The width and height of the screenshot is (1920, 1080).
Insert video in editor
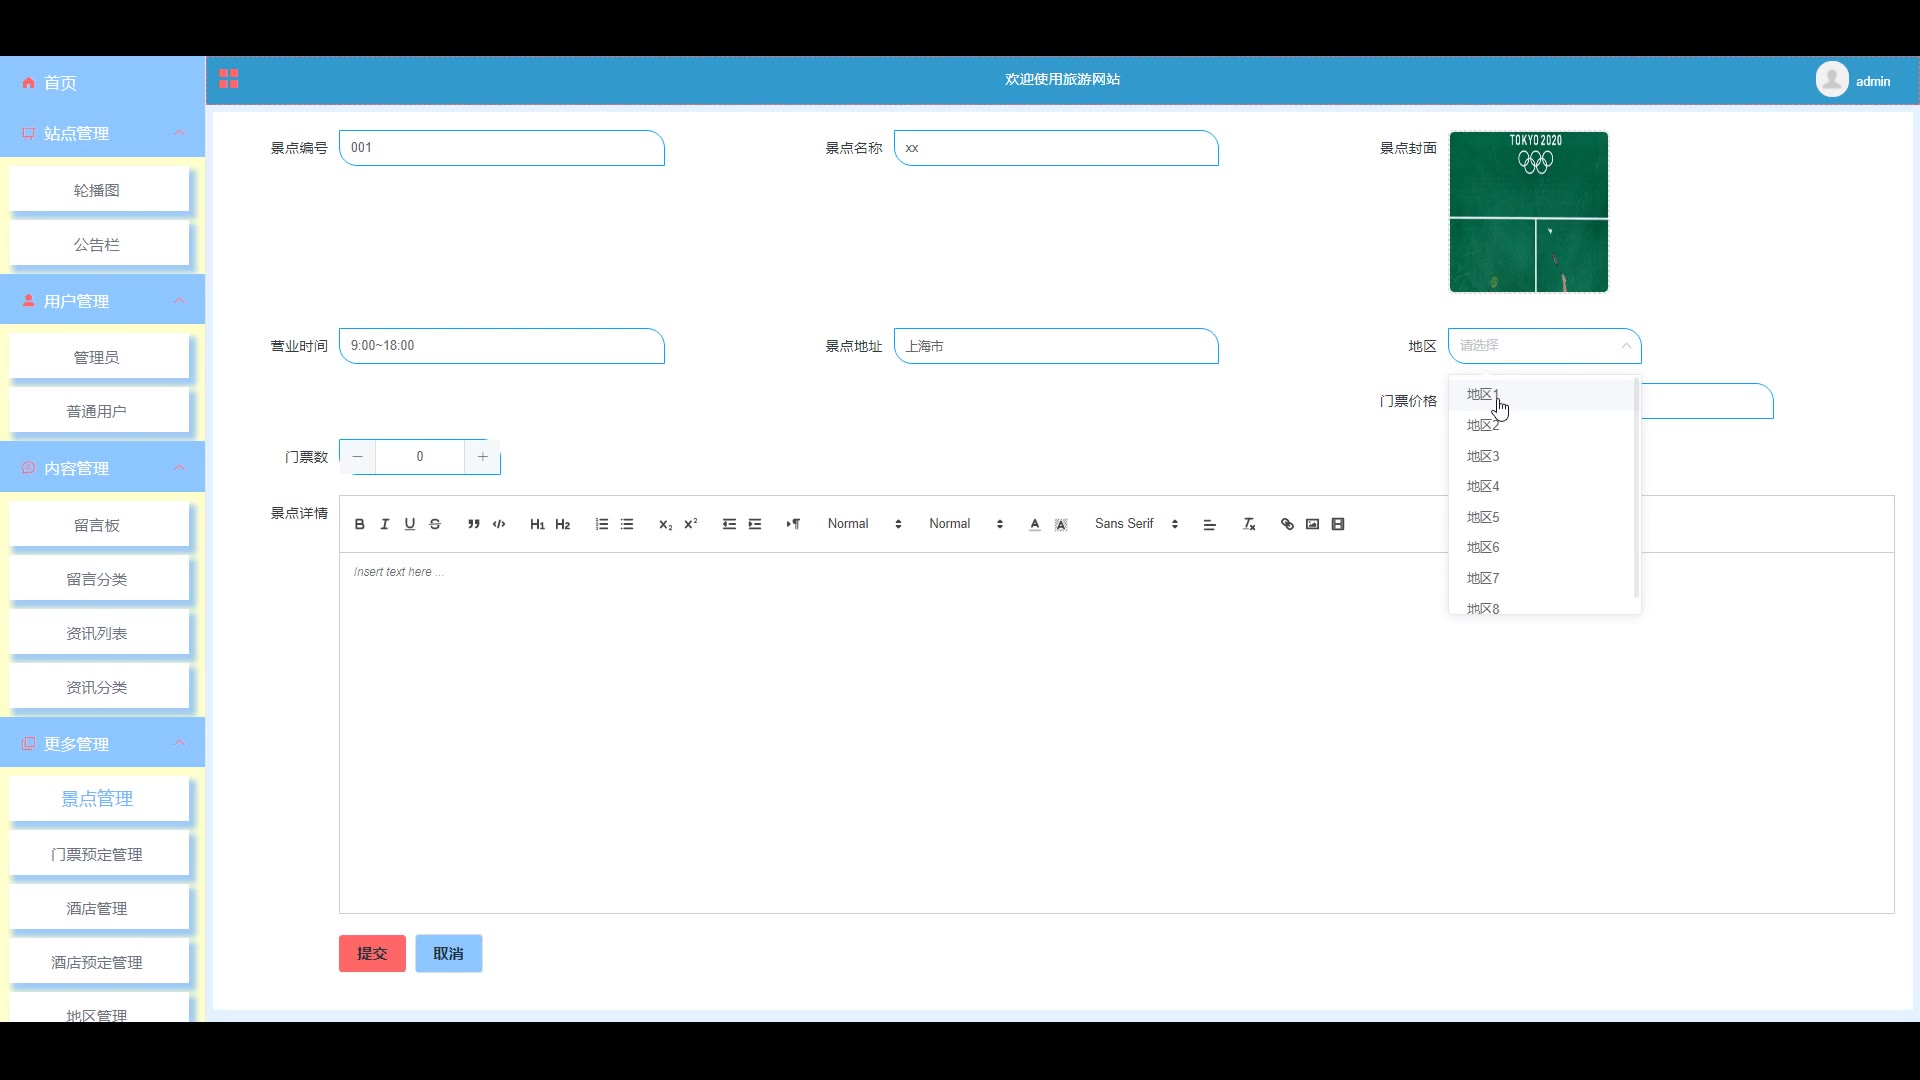point(1338,524)
